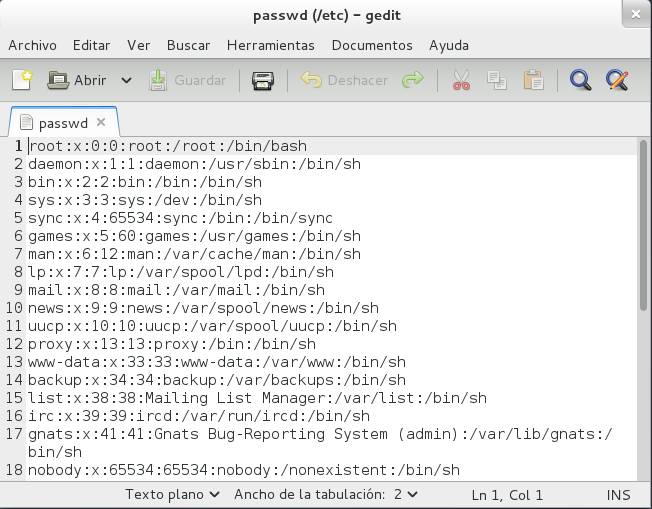This screenshot has height=509, width=652.
Task: Click line number 10 in the gutter
Action: [14, 308]
